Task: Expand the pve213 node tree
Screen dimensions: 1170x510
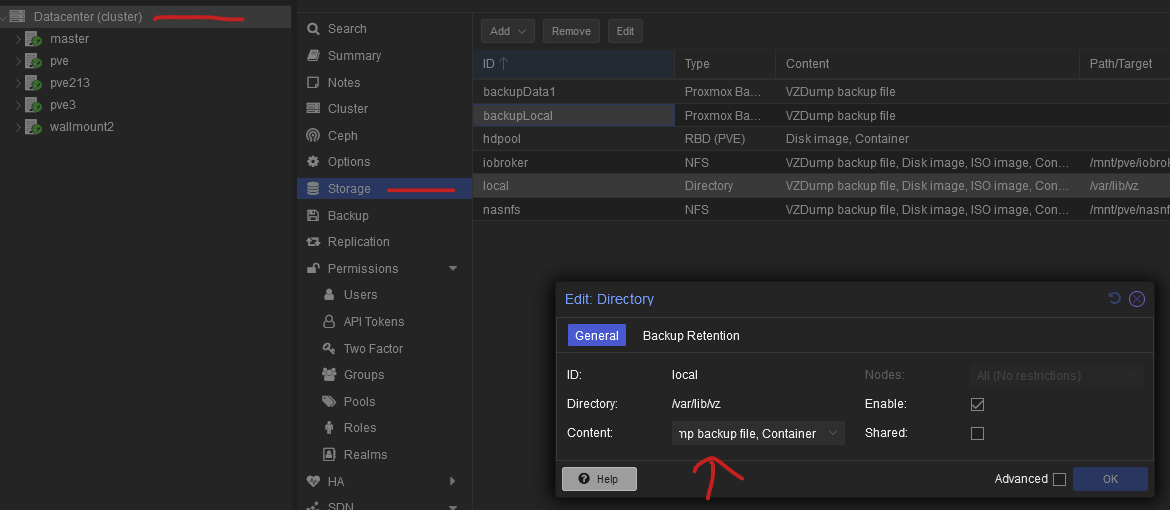Action: tap(18, 83)
